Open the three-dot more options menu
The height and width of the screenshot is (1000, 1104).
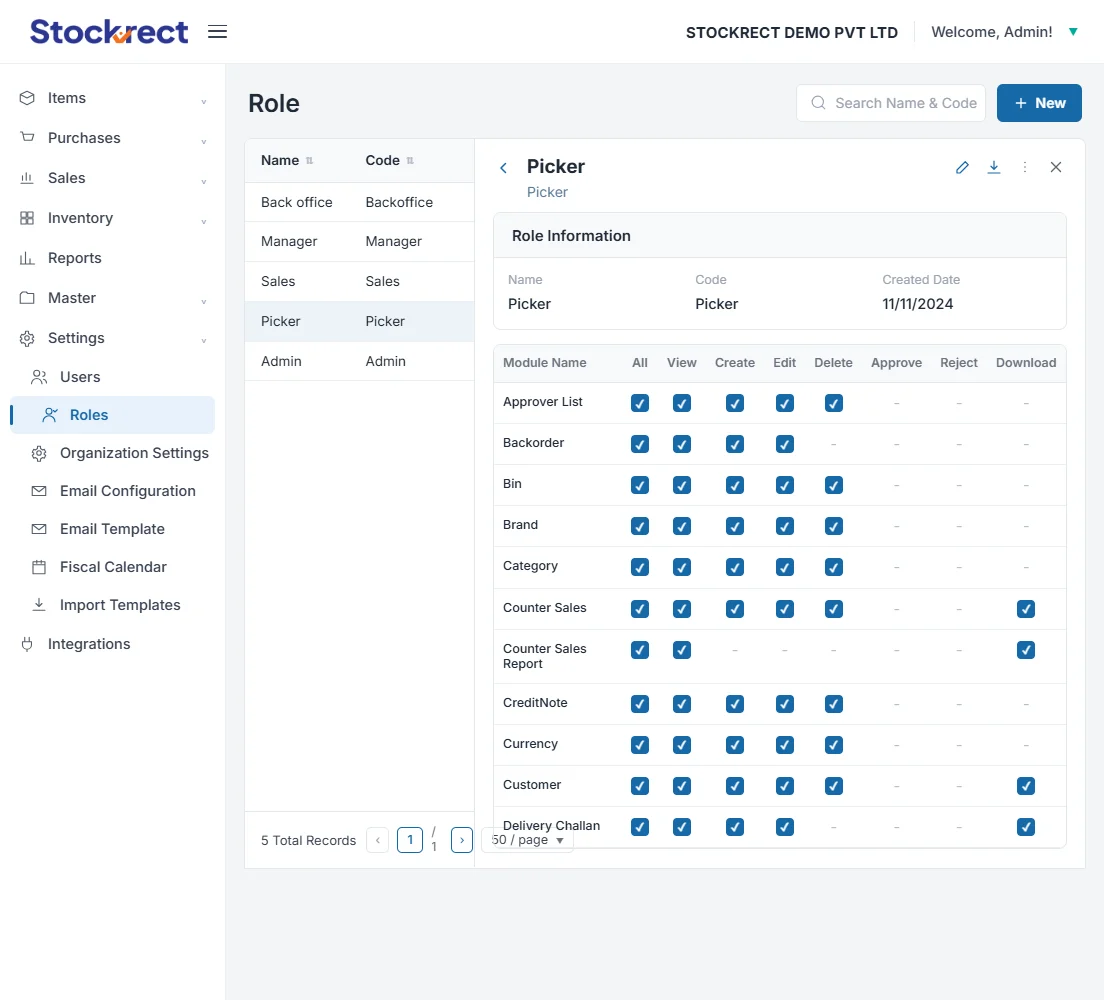(1024, 167)
